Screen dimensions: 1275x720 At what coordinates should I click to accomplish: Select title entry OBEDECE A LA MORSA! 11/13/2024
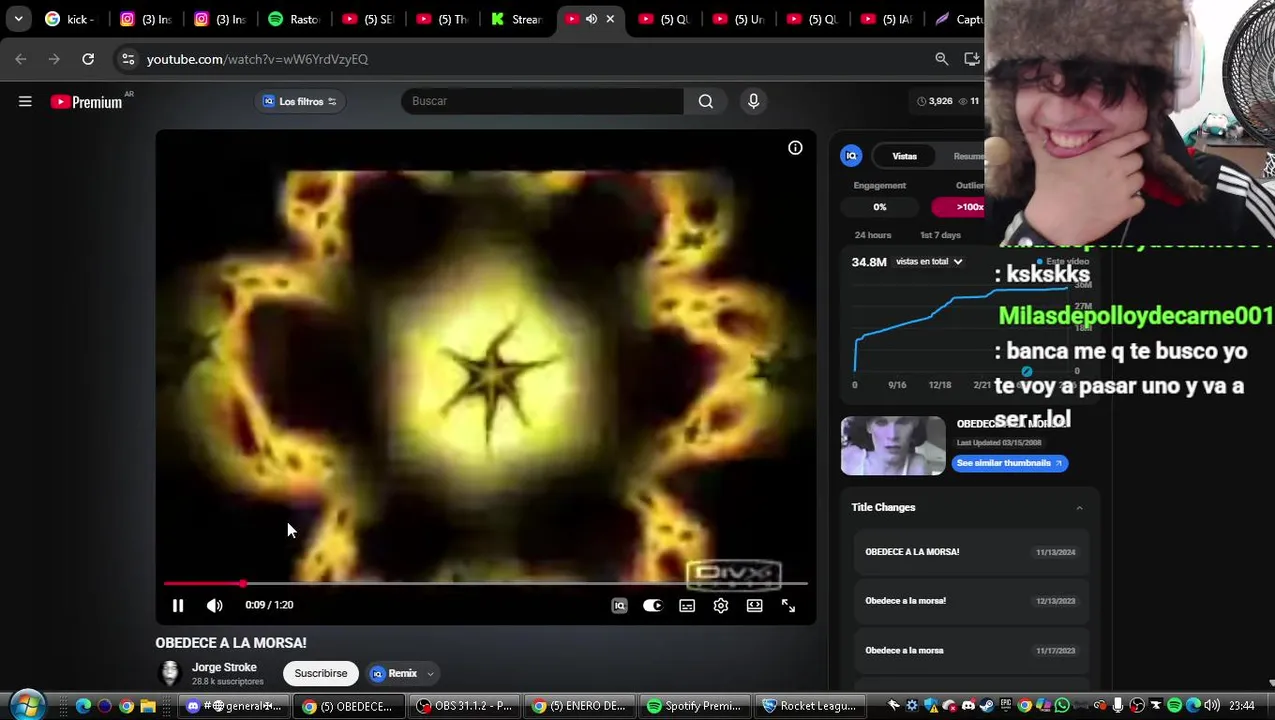970,552
